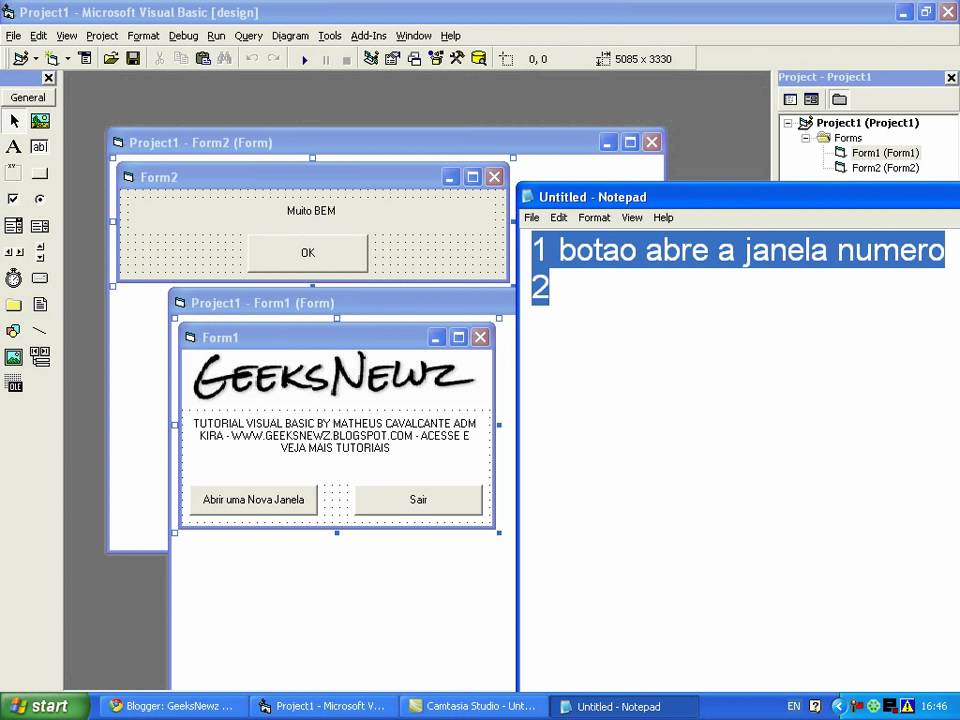
Task: Select the Label control tool
Action: pos(13,147)
